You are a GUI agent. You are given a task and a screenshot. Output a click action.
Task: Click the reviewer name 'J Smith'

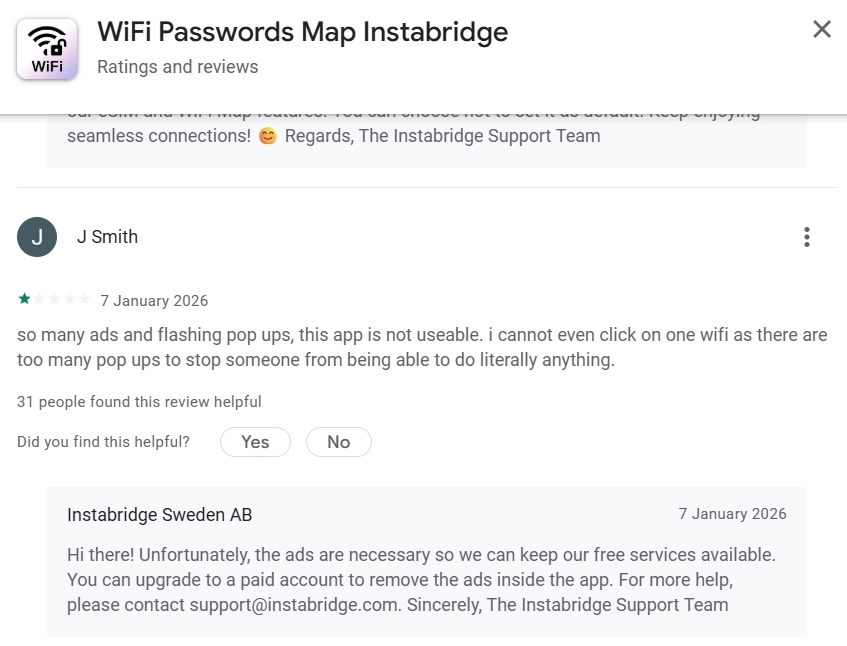[107, 237]
